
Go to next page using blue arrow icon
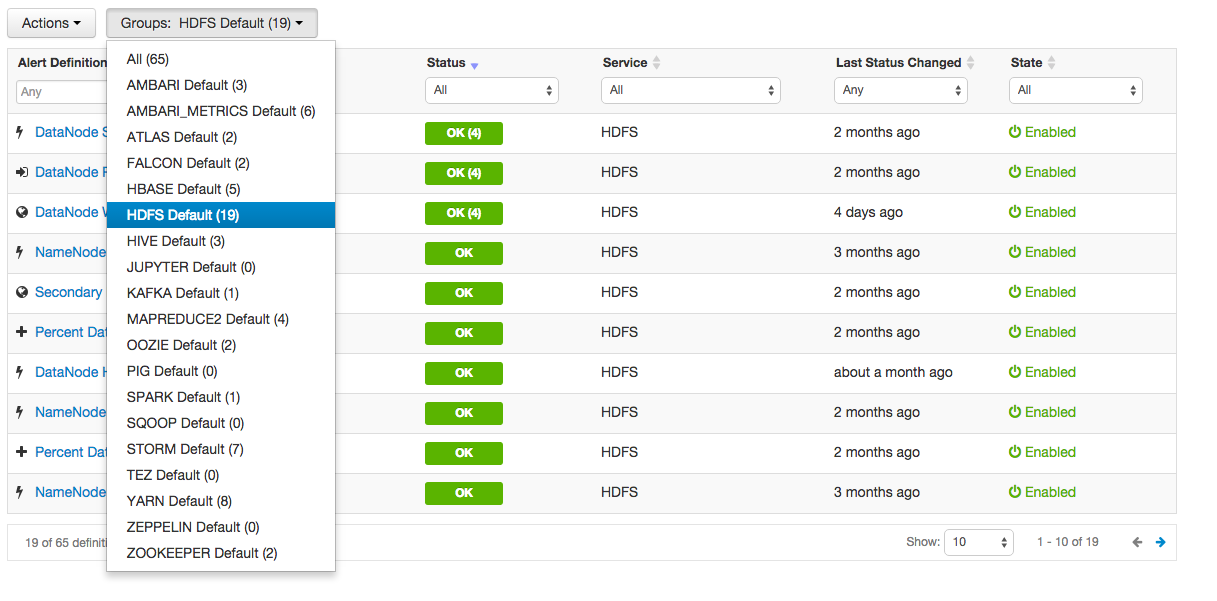click(x=1160, y=541)
